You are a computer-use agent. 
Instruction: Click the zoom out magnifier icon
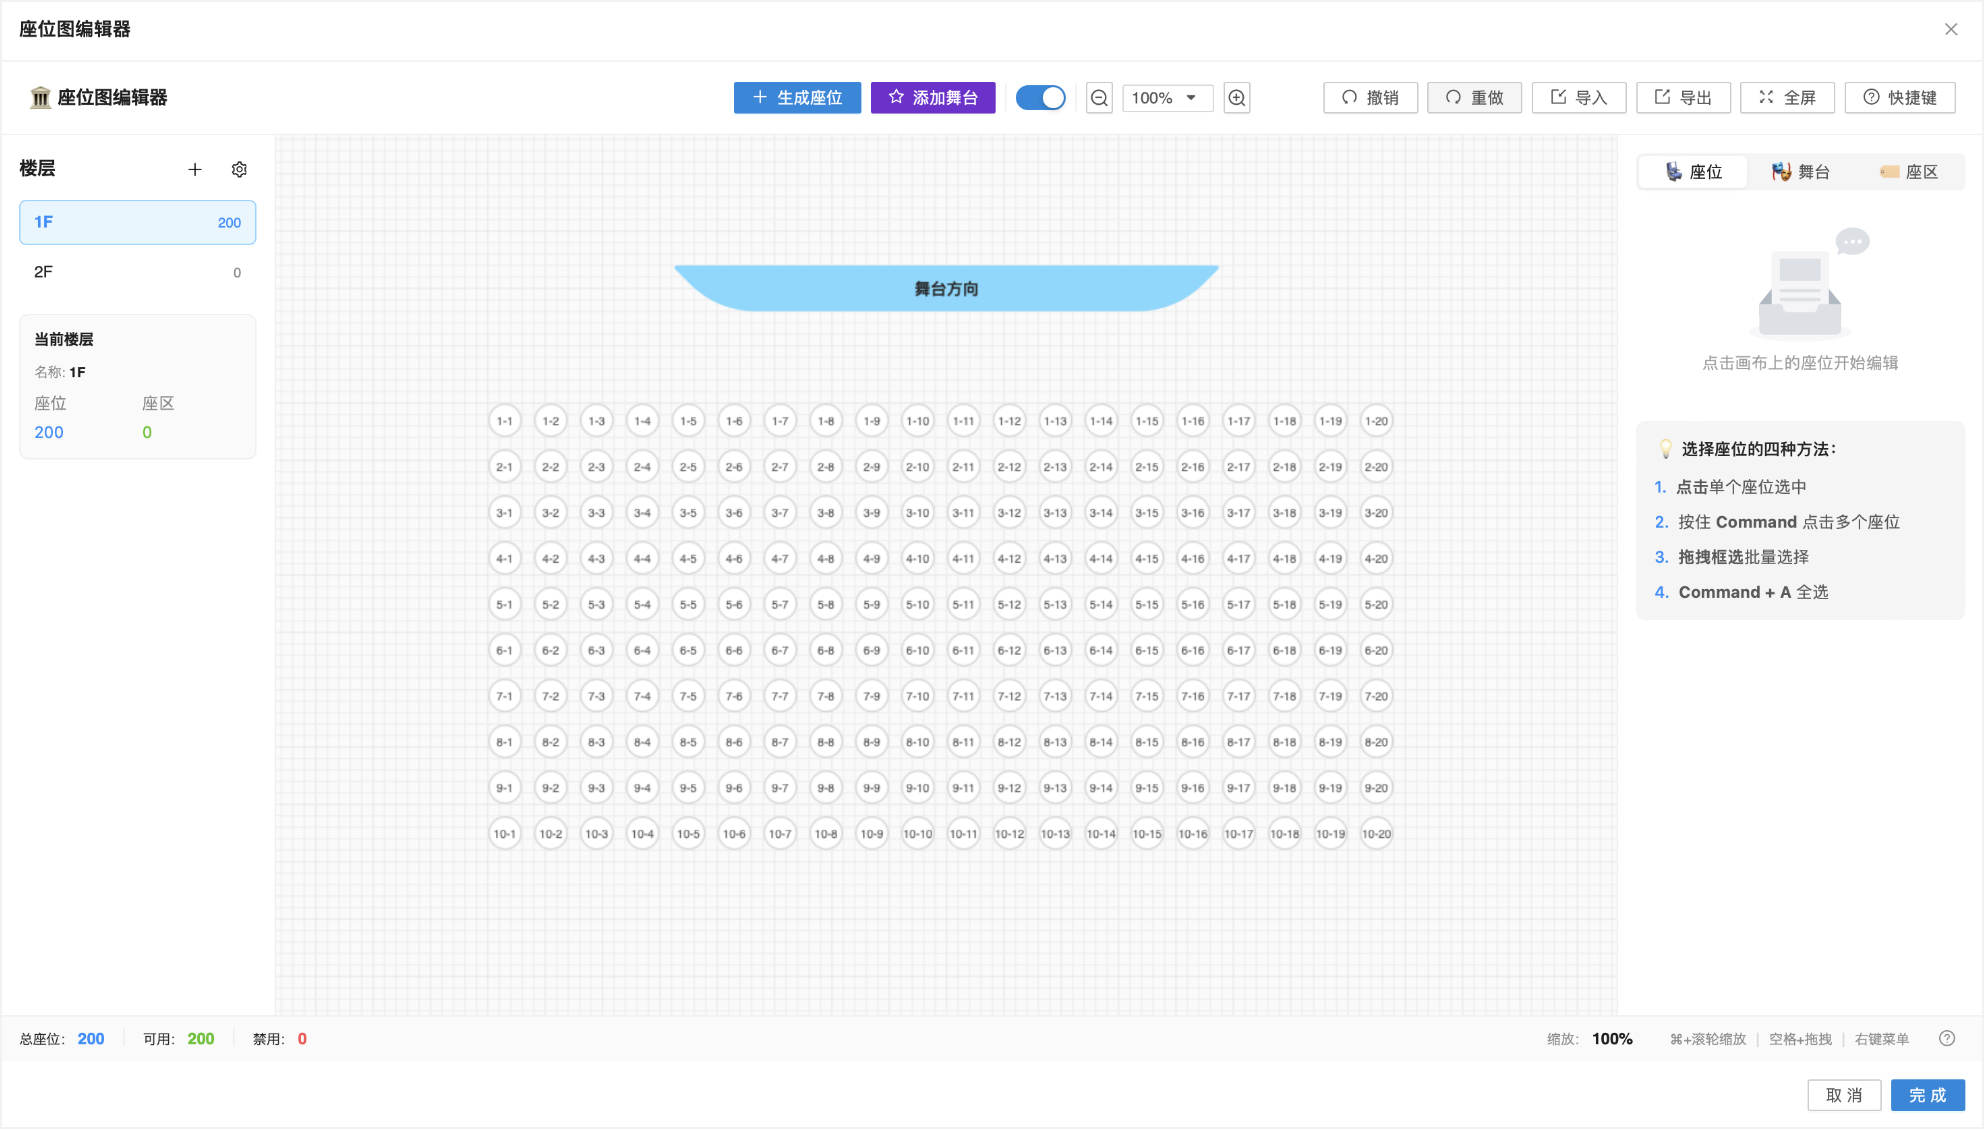click(1099, 98)
